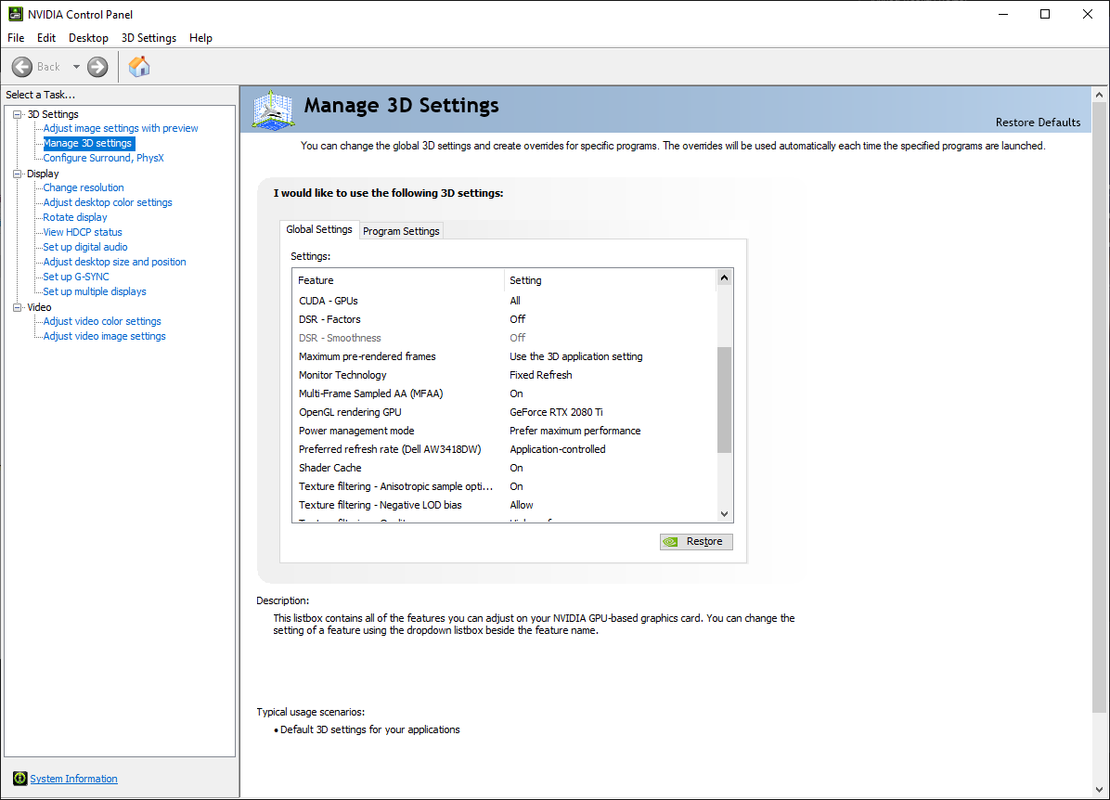Click the main page scroll down arrow
The height and width of the screenshot is (800, 1110).
tap(1099, 789)
